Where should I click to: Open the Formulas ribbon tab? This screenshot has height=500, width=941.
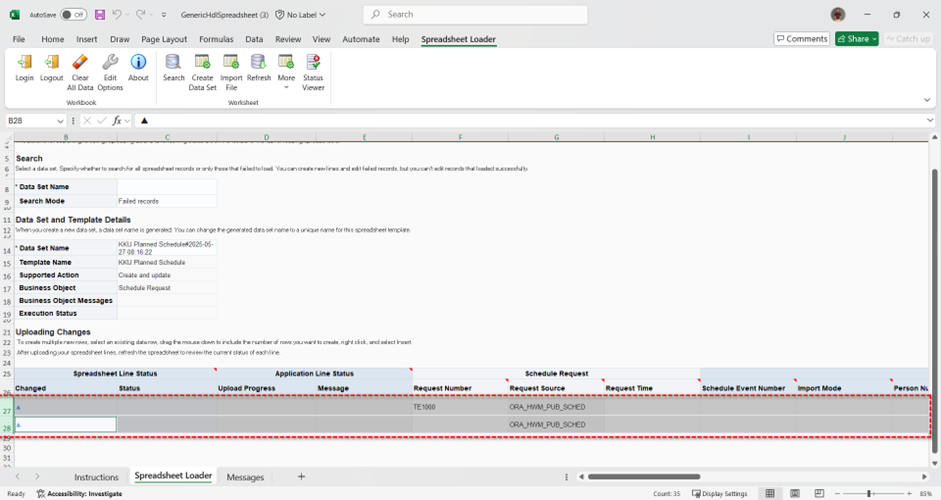click(x=216, y=39)
